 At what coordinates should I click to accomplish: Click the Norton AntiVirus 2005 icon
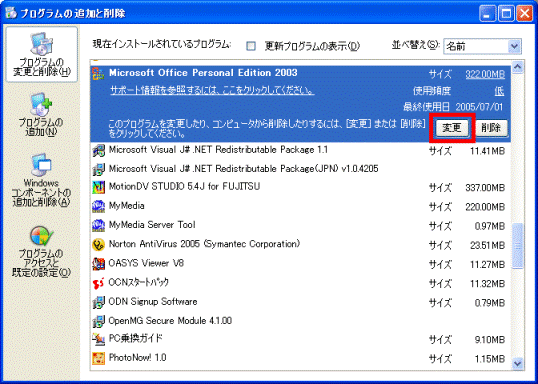tap(98, 244)
